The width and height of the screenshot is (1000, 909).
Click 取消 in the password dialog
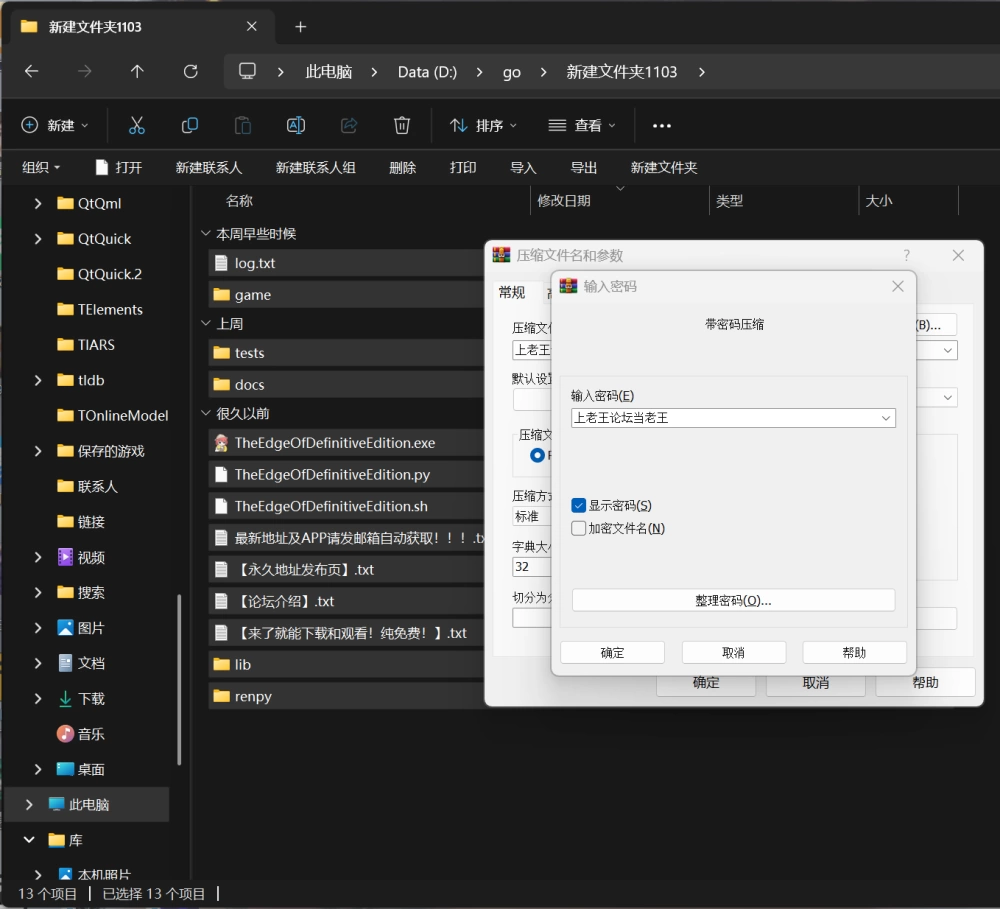click(733, 653)
